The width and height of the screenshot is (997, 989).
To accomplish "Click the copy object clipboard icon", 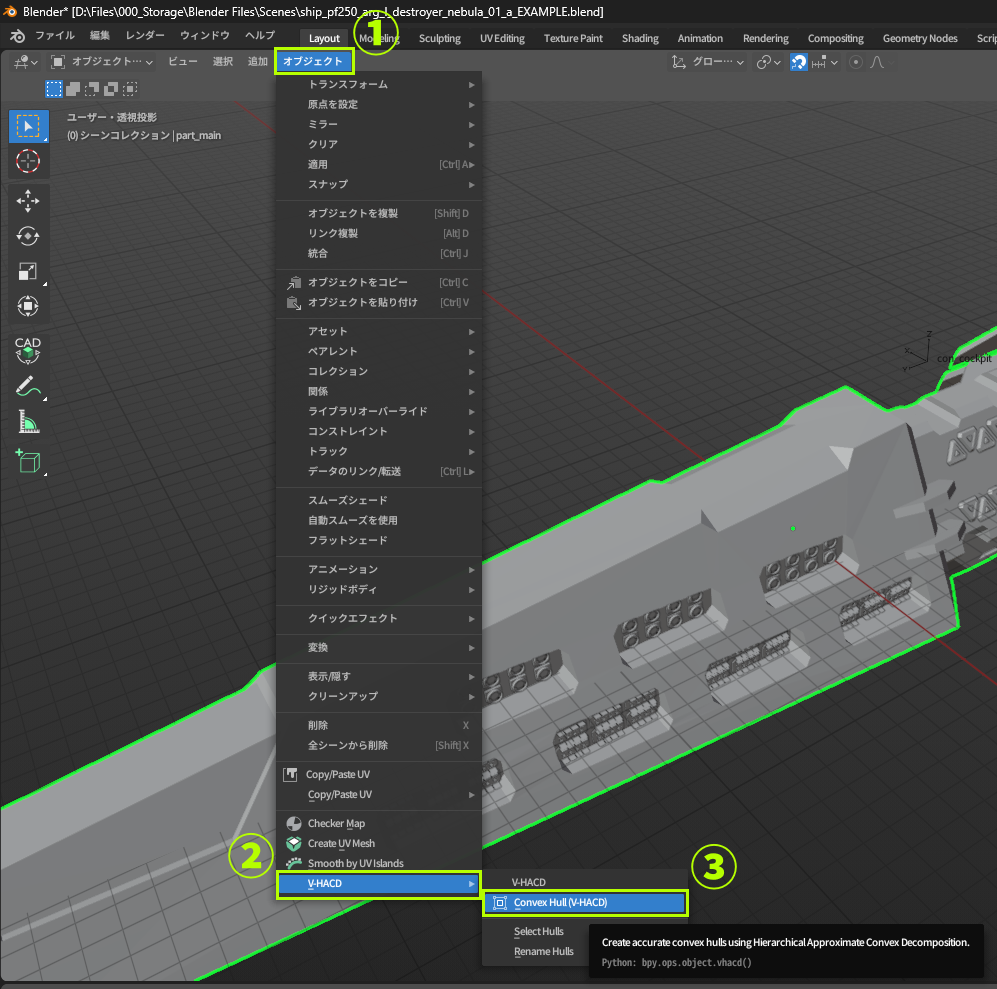I will tap(294, 282).
